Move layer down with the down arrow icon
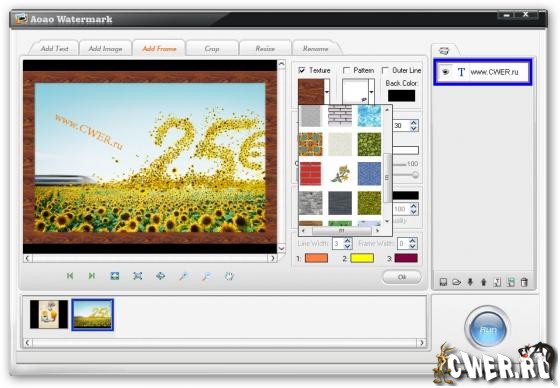This screenshot has width=560, height=388. pyautogui.click(x=470, y=282)
